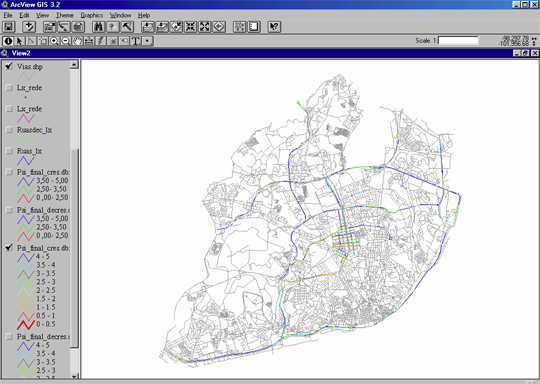The height and width of the screenshot is (384, 540).
Task: Open the Legend Editor toolbar icon
Action: pos(64,27)
